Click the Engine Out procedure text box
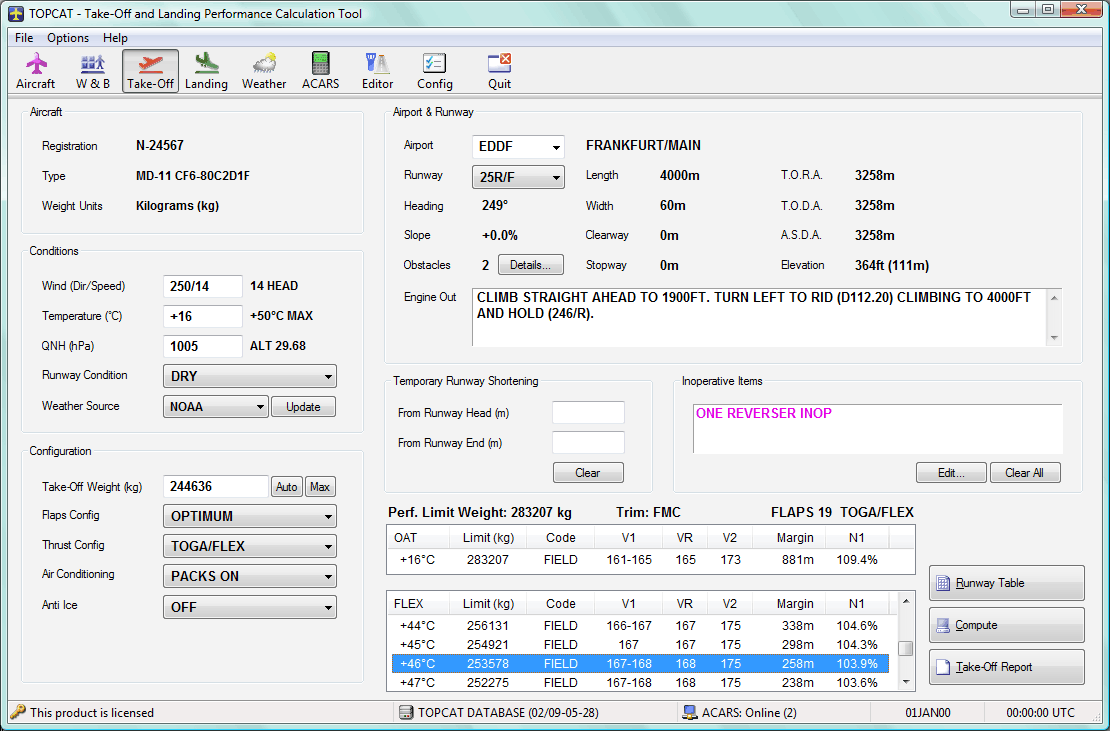This screenshot has height=731, width=1110. (759, 317)
